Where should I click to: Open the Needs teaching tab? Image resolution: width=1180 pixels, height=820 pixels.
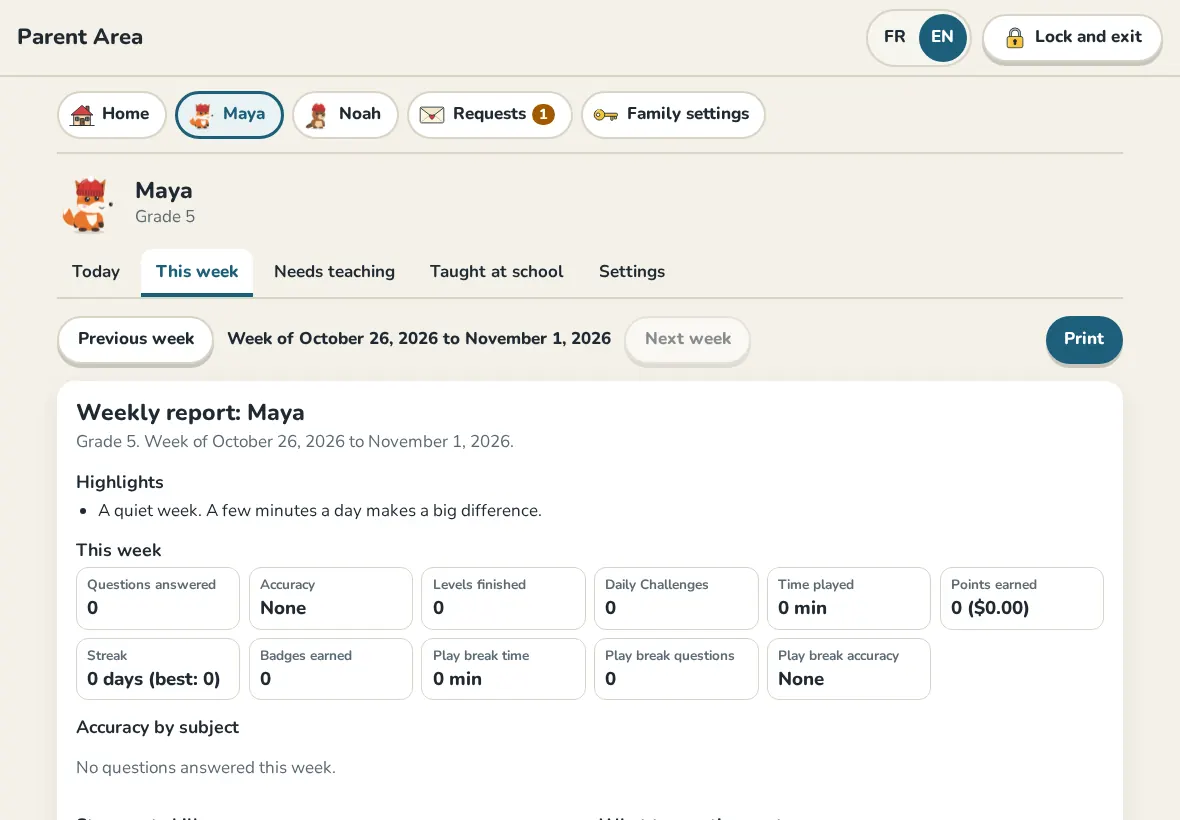click(x=334, y=272)
